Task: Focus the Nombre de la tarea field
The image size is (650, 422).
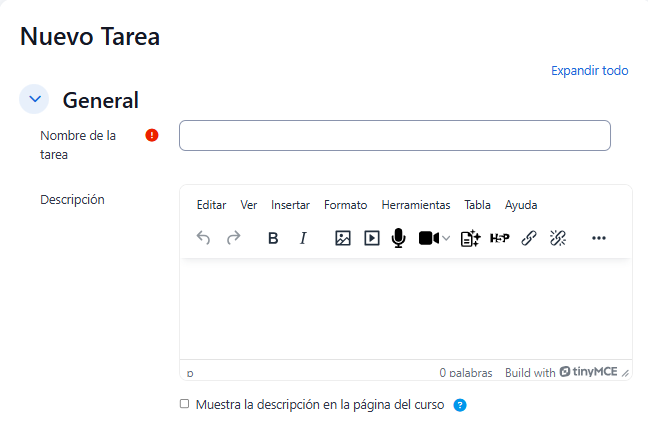Action: [x=394, y=136]
